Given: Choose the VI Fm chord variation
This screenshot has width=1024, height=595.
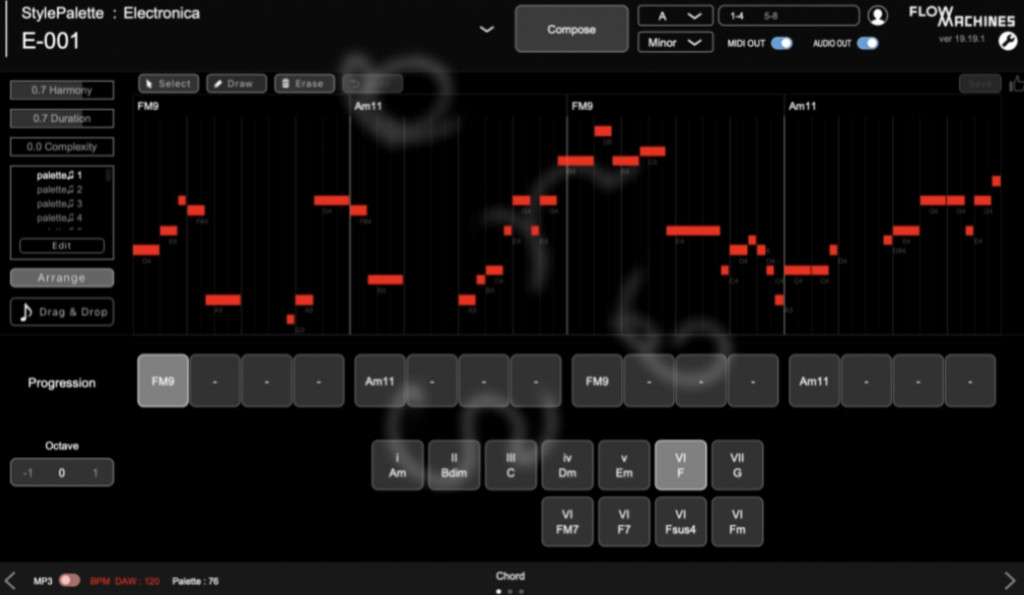Looking at the screenshot, I should point(737,522).
